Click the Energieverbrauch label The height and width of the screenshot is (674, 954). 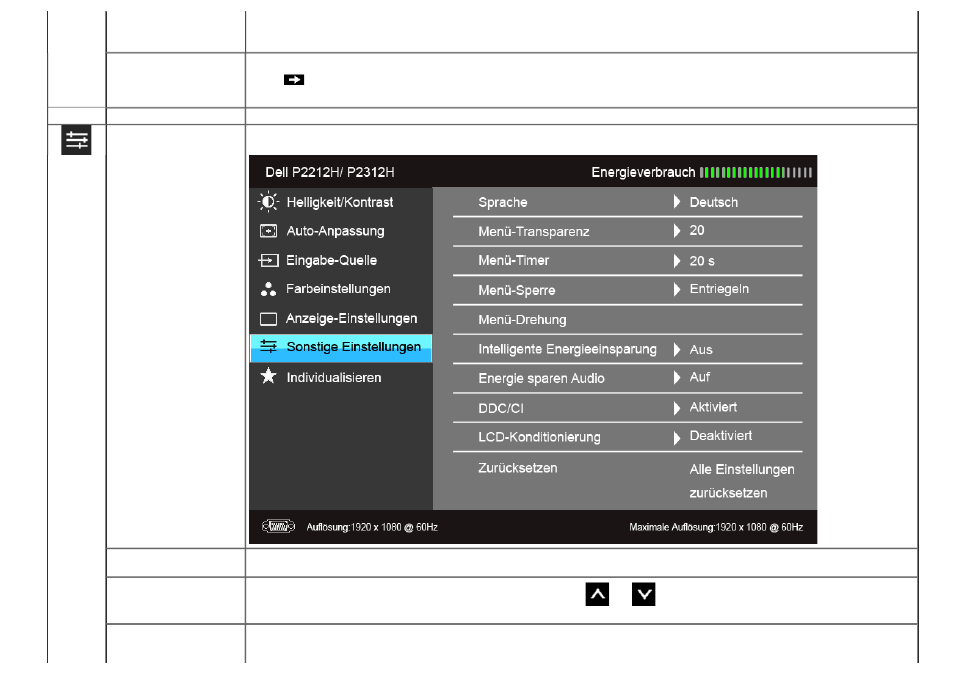click(643, 172)
